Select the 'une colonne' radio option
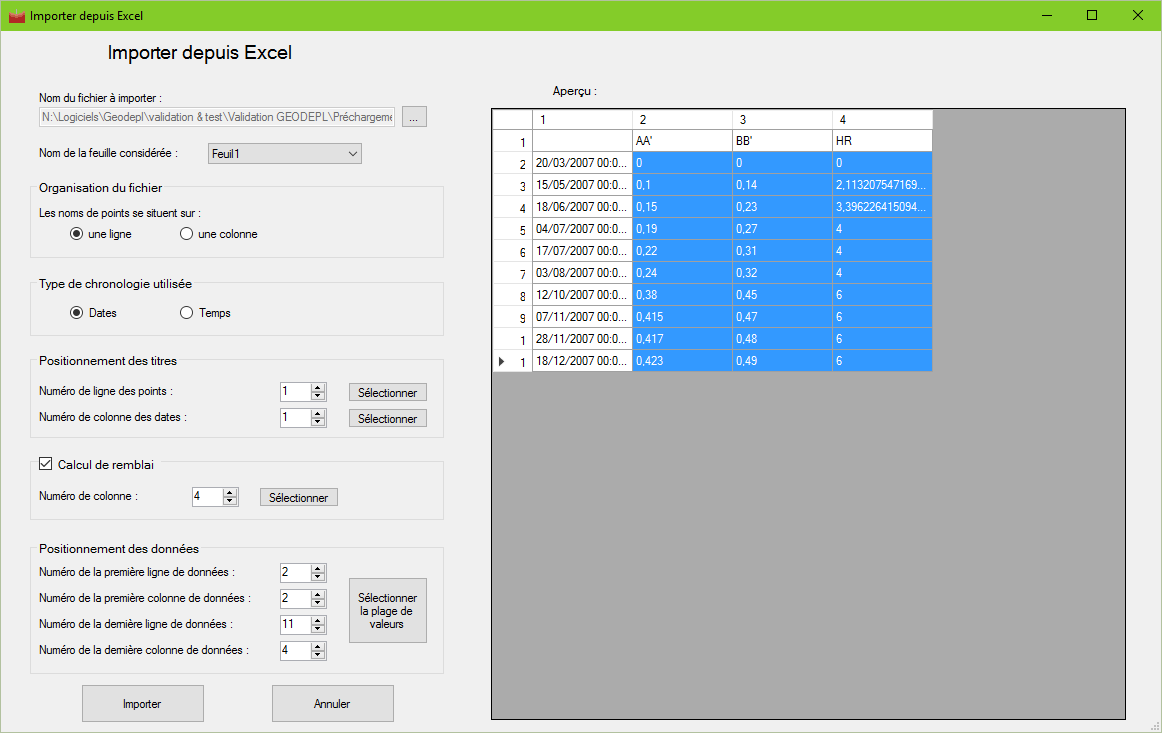Image resolution: width=1162 pixels, height=733 pixels. (x=186, y=234)
